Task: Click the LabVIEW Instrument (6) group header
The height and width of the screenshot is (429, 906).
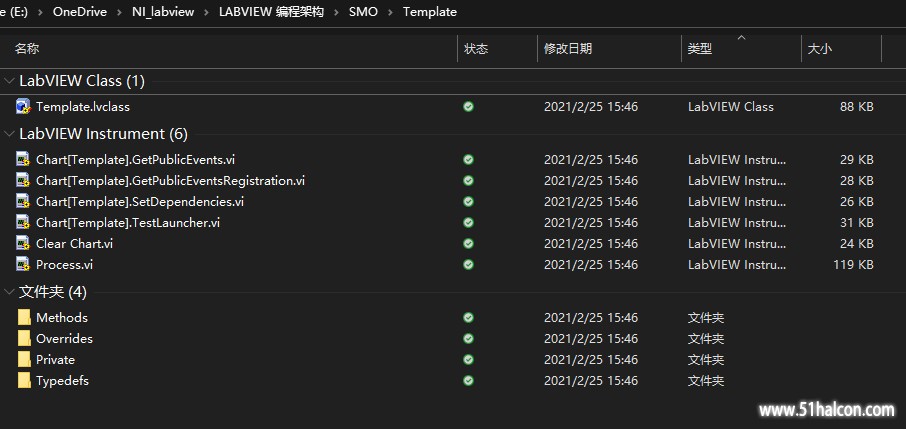Action: [103, 134]
